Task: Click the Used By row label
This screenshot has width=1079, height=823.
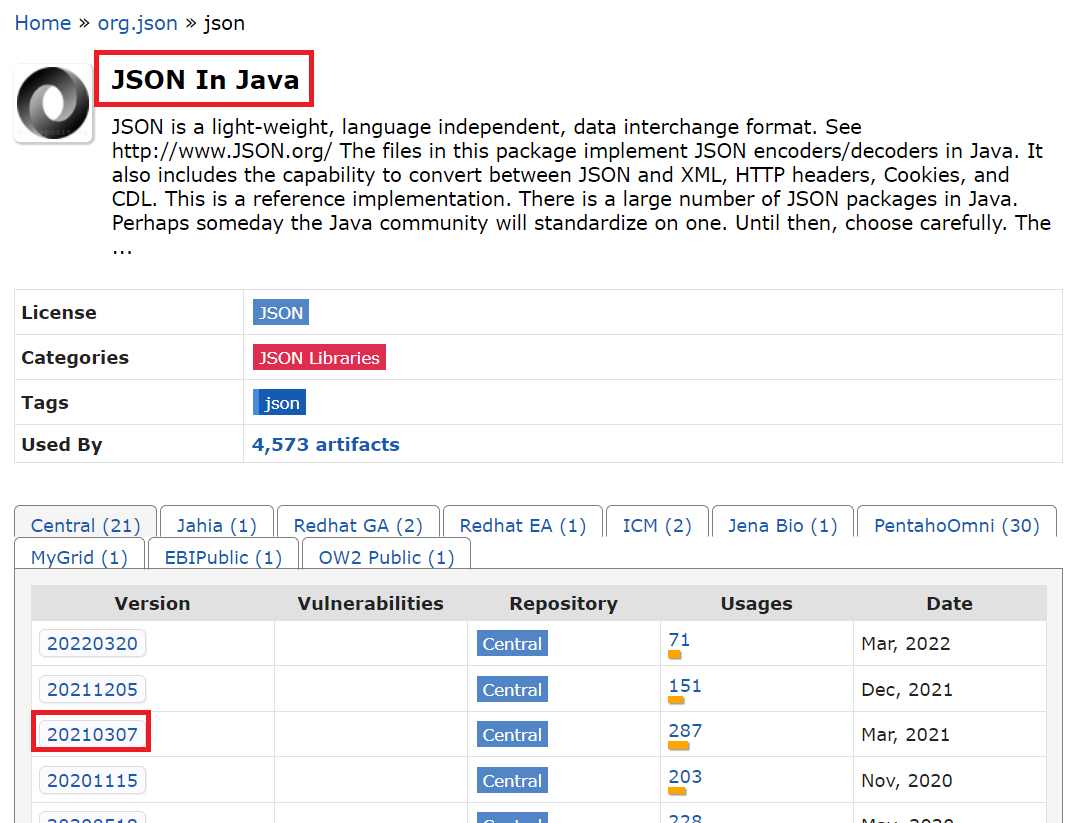Action: (62, 445)
